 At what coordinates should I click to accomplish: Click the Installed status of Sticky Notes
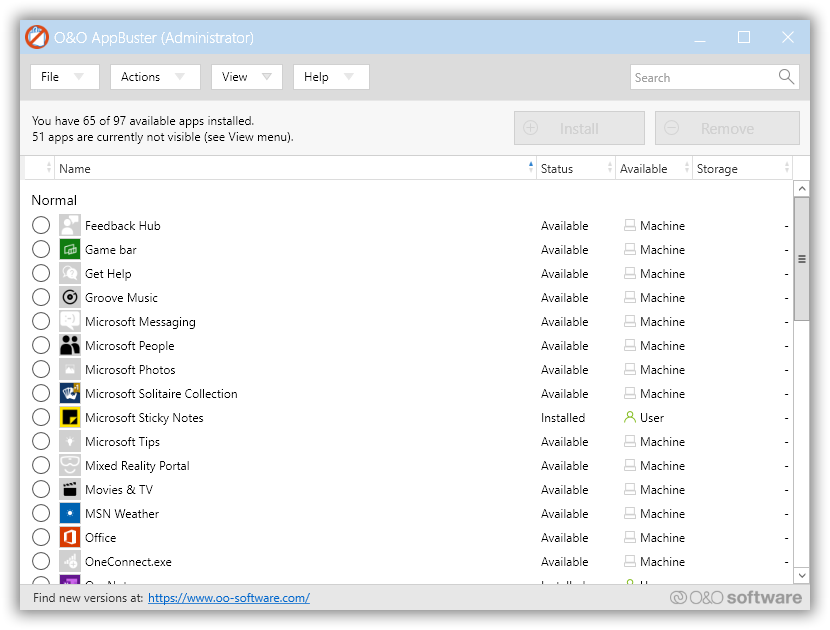pos(563,418)
